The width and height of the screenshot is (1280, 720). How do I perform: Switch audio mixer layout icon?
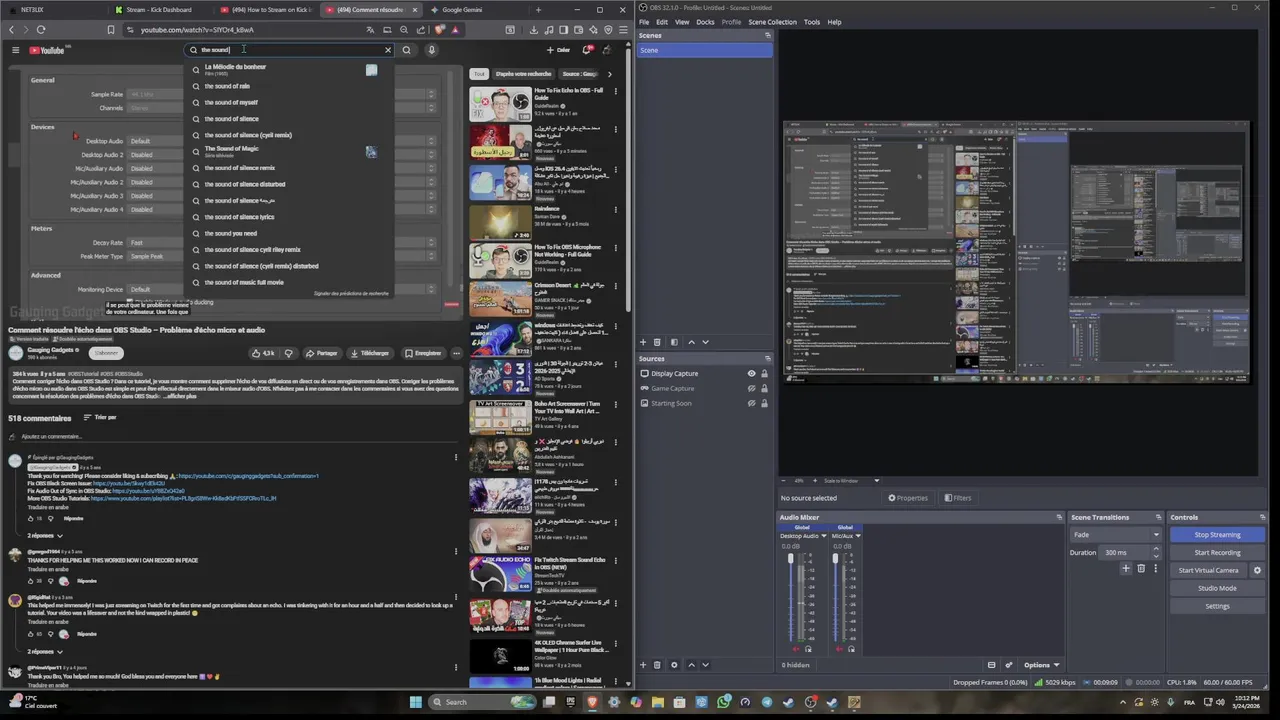click(x=991, y=665)
